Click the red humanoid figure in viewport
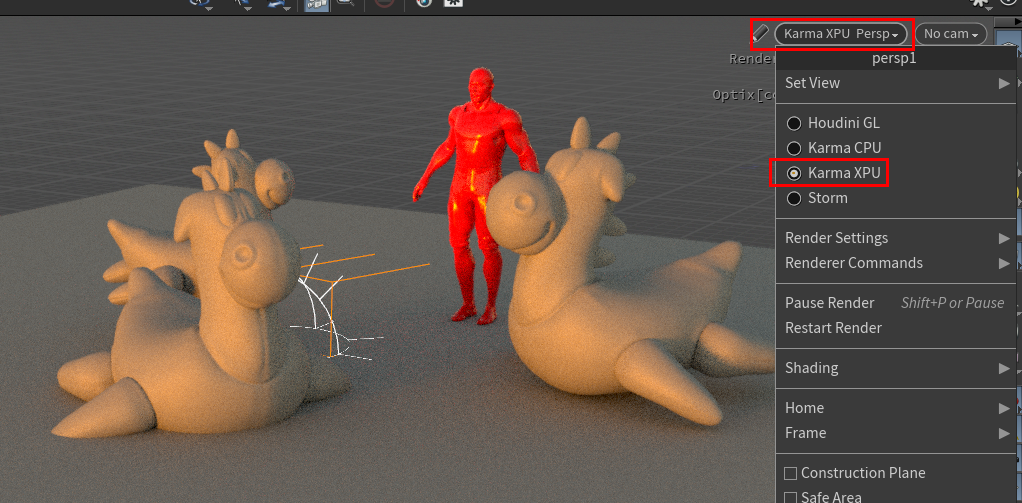 [478, 195]
